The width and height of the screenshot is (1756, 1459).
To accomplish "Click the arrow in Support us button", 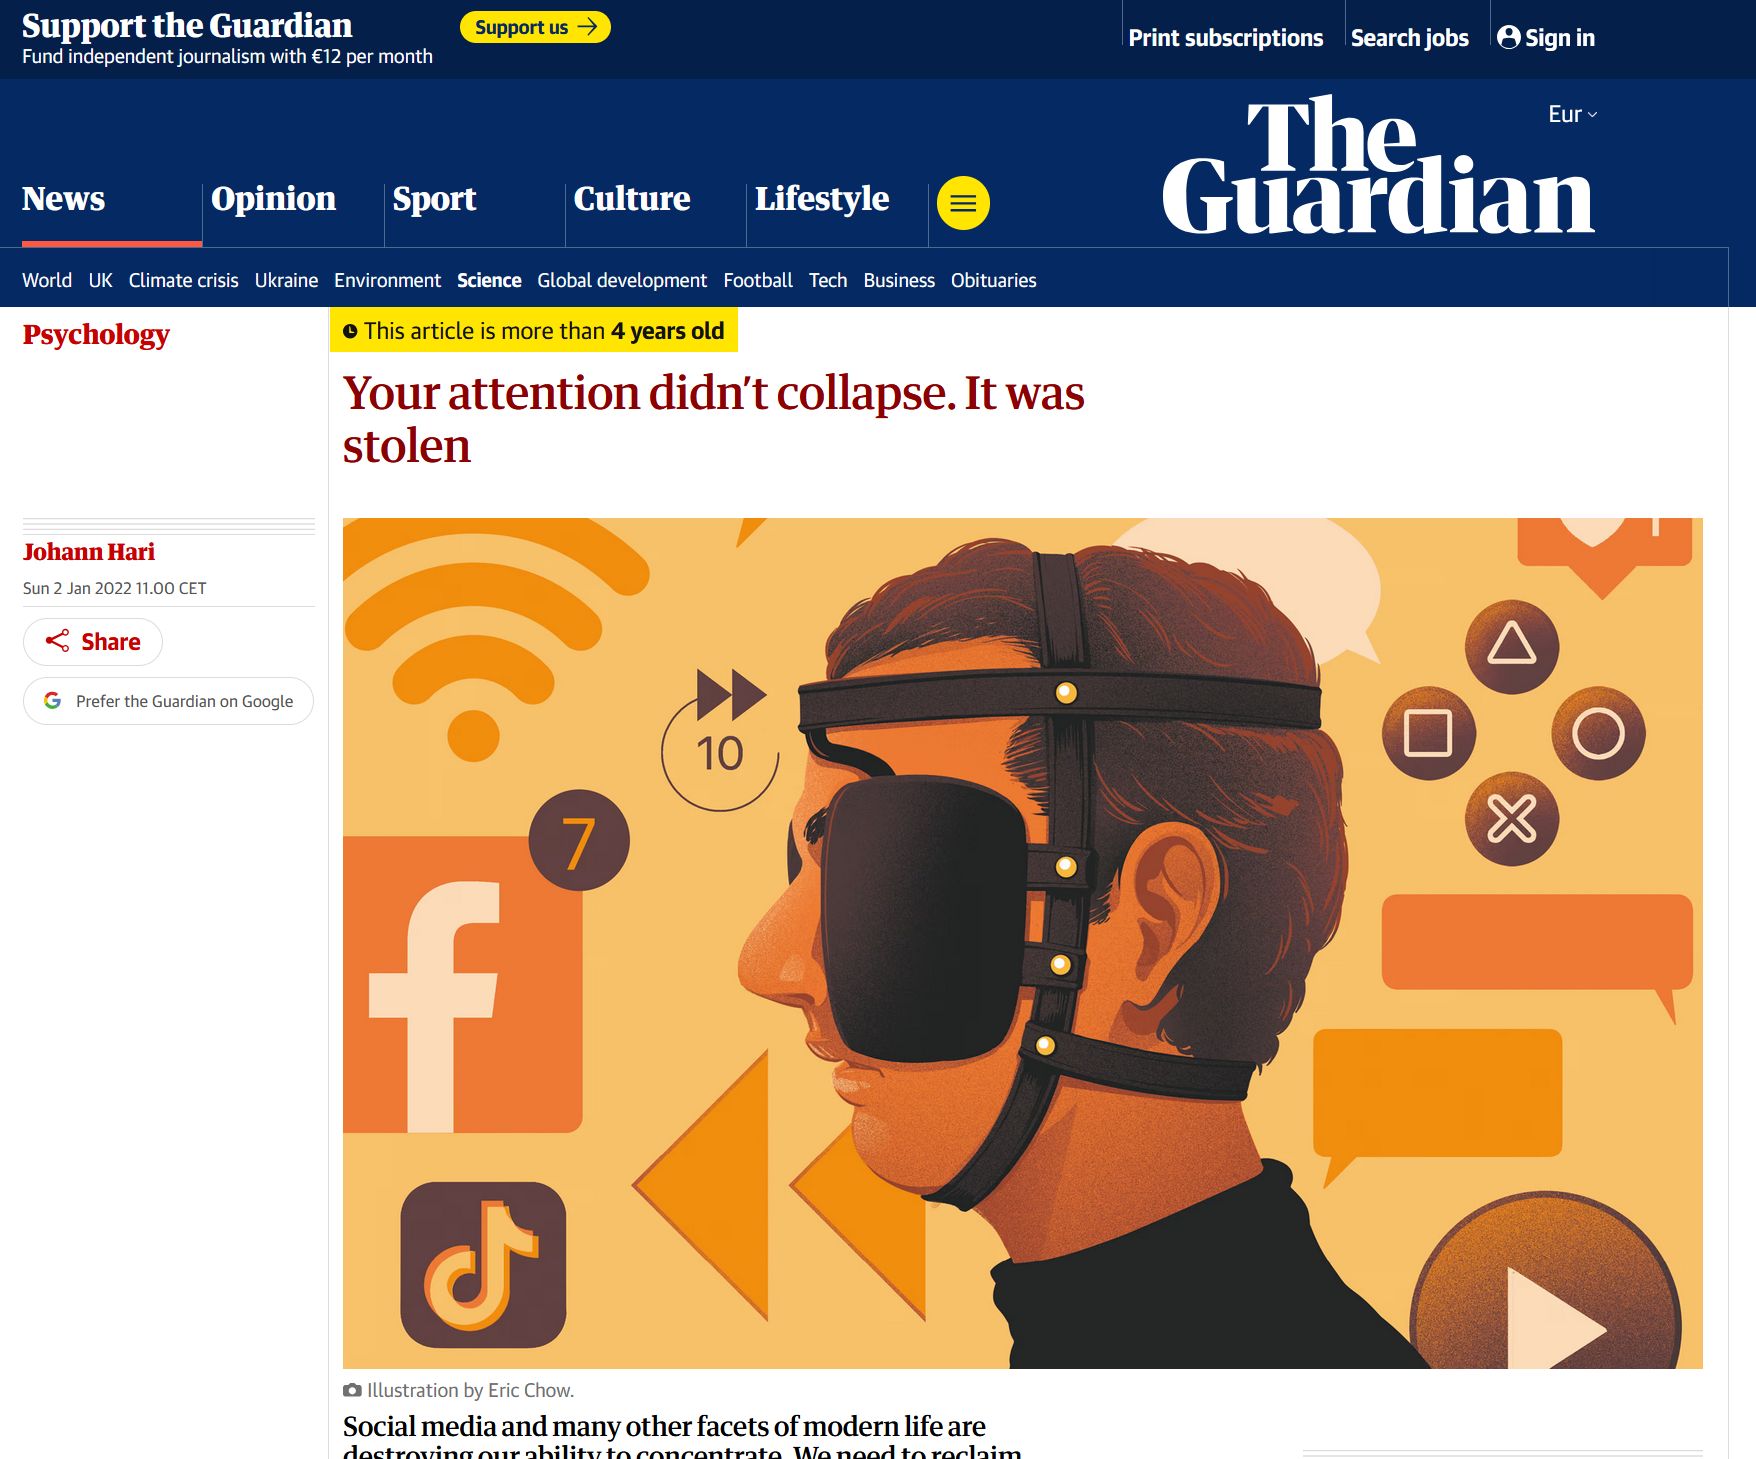I will (587, 27).
